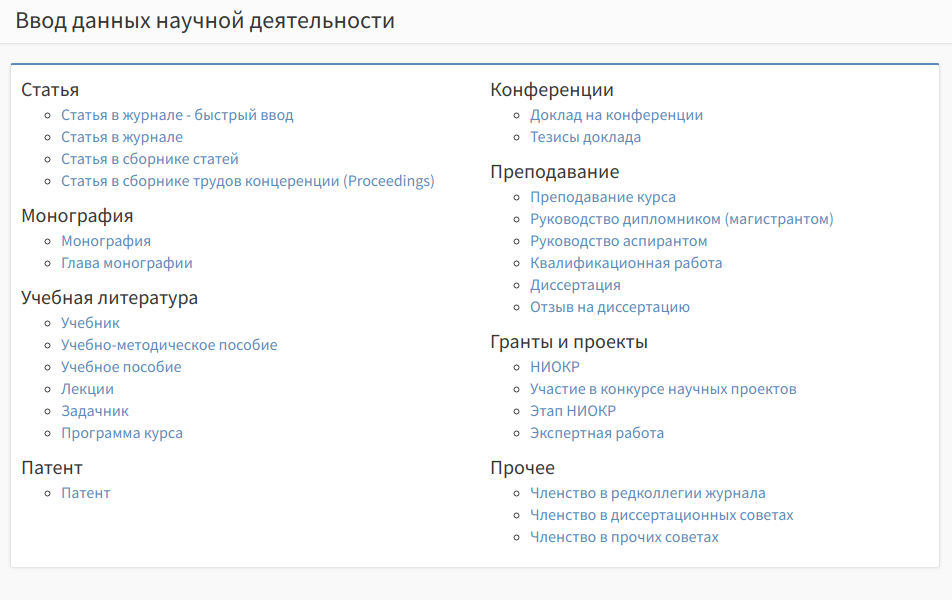
Task: Open "Членство в редколлегии журнала"
Action: tap(648, 492)
